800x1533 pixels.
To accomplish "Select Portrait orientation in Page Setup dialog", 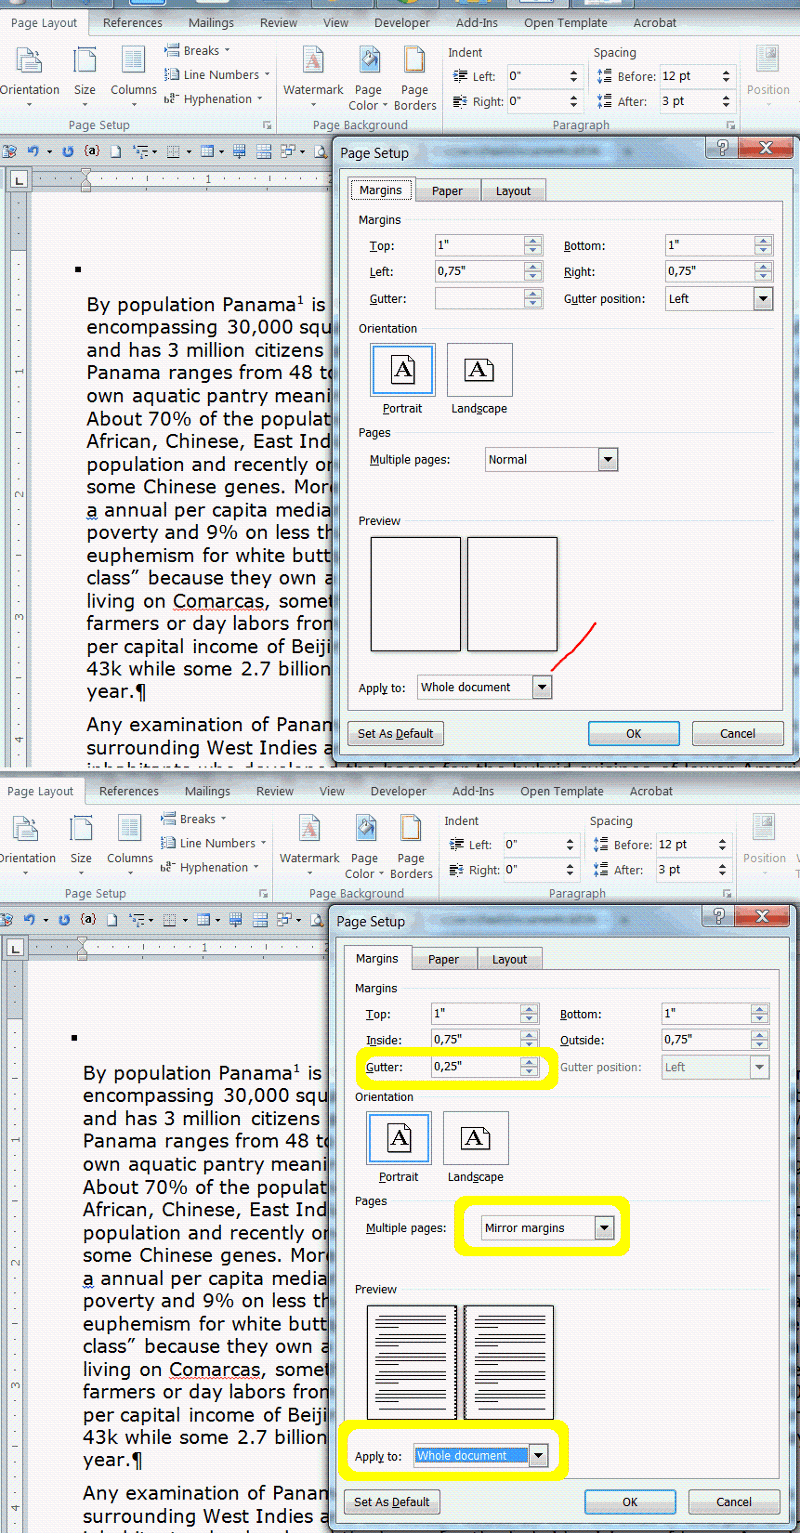I will (402, 369).
